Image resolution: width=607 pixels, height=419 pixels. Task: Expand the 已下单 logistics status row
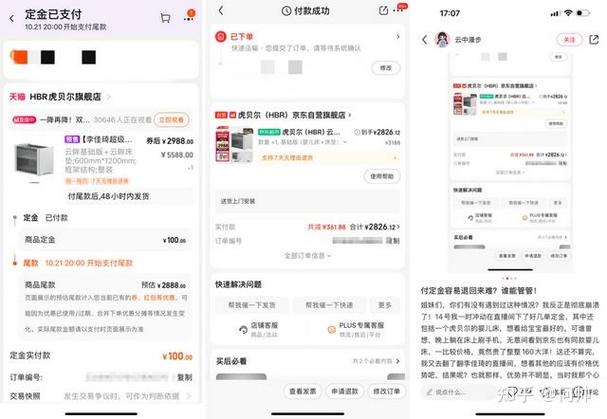click(398, 36)
